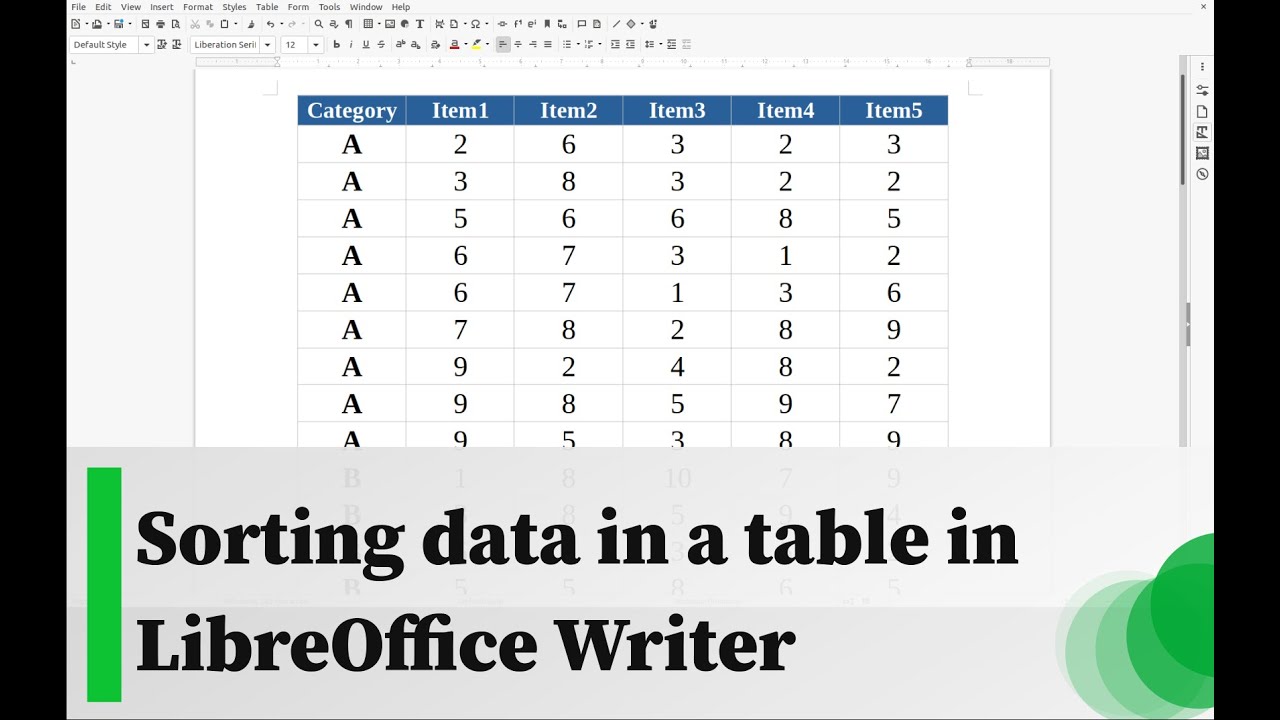Apply superscript formatting

[401, 44]
